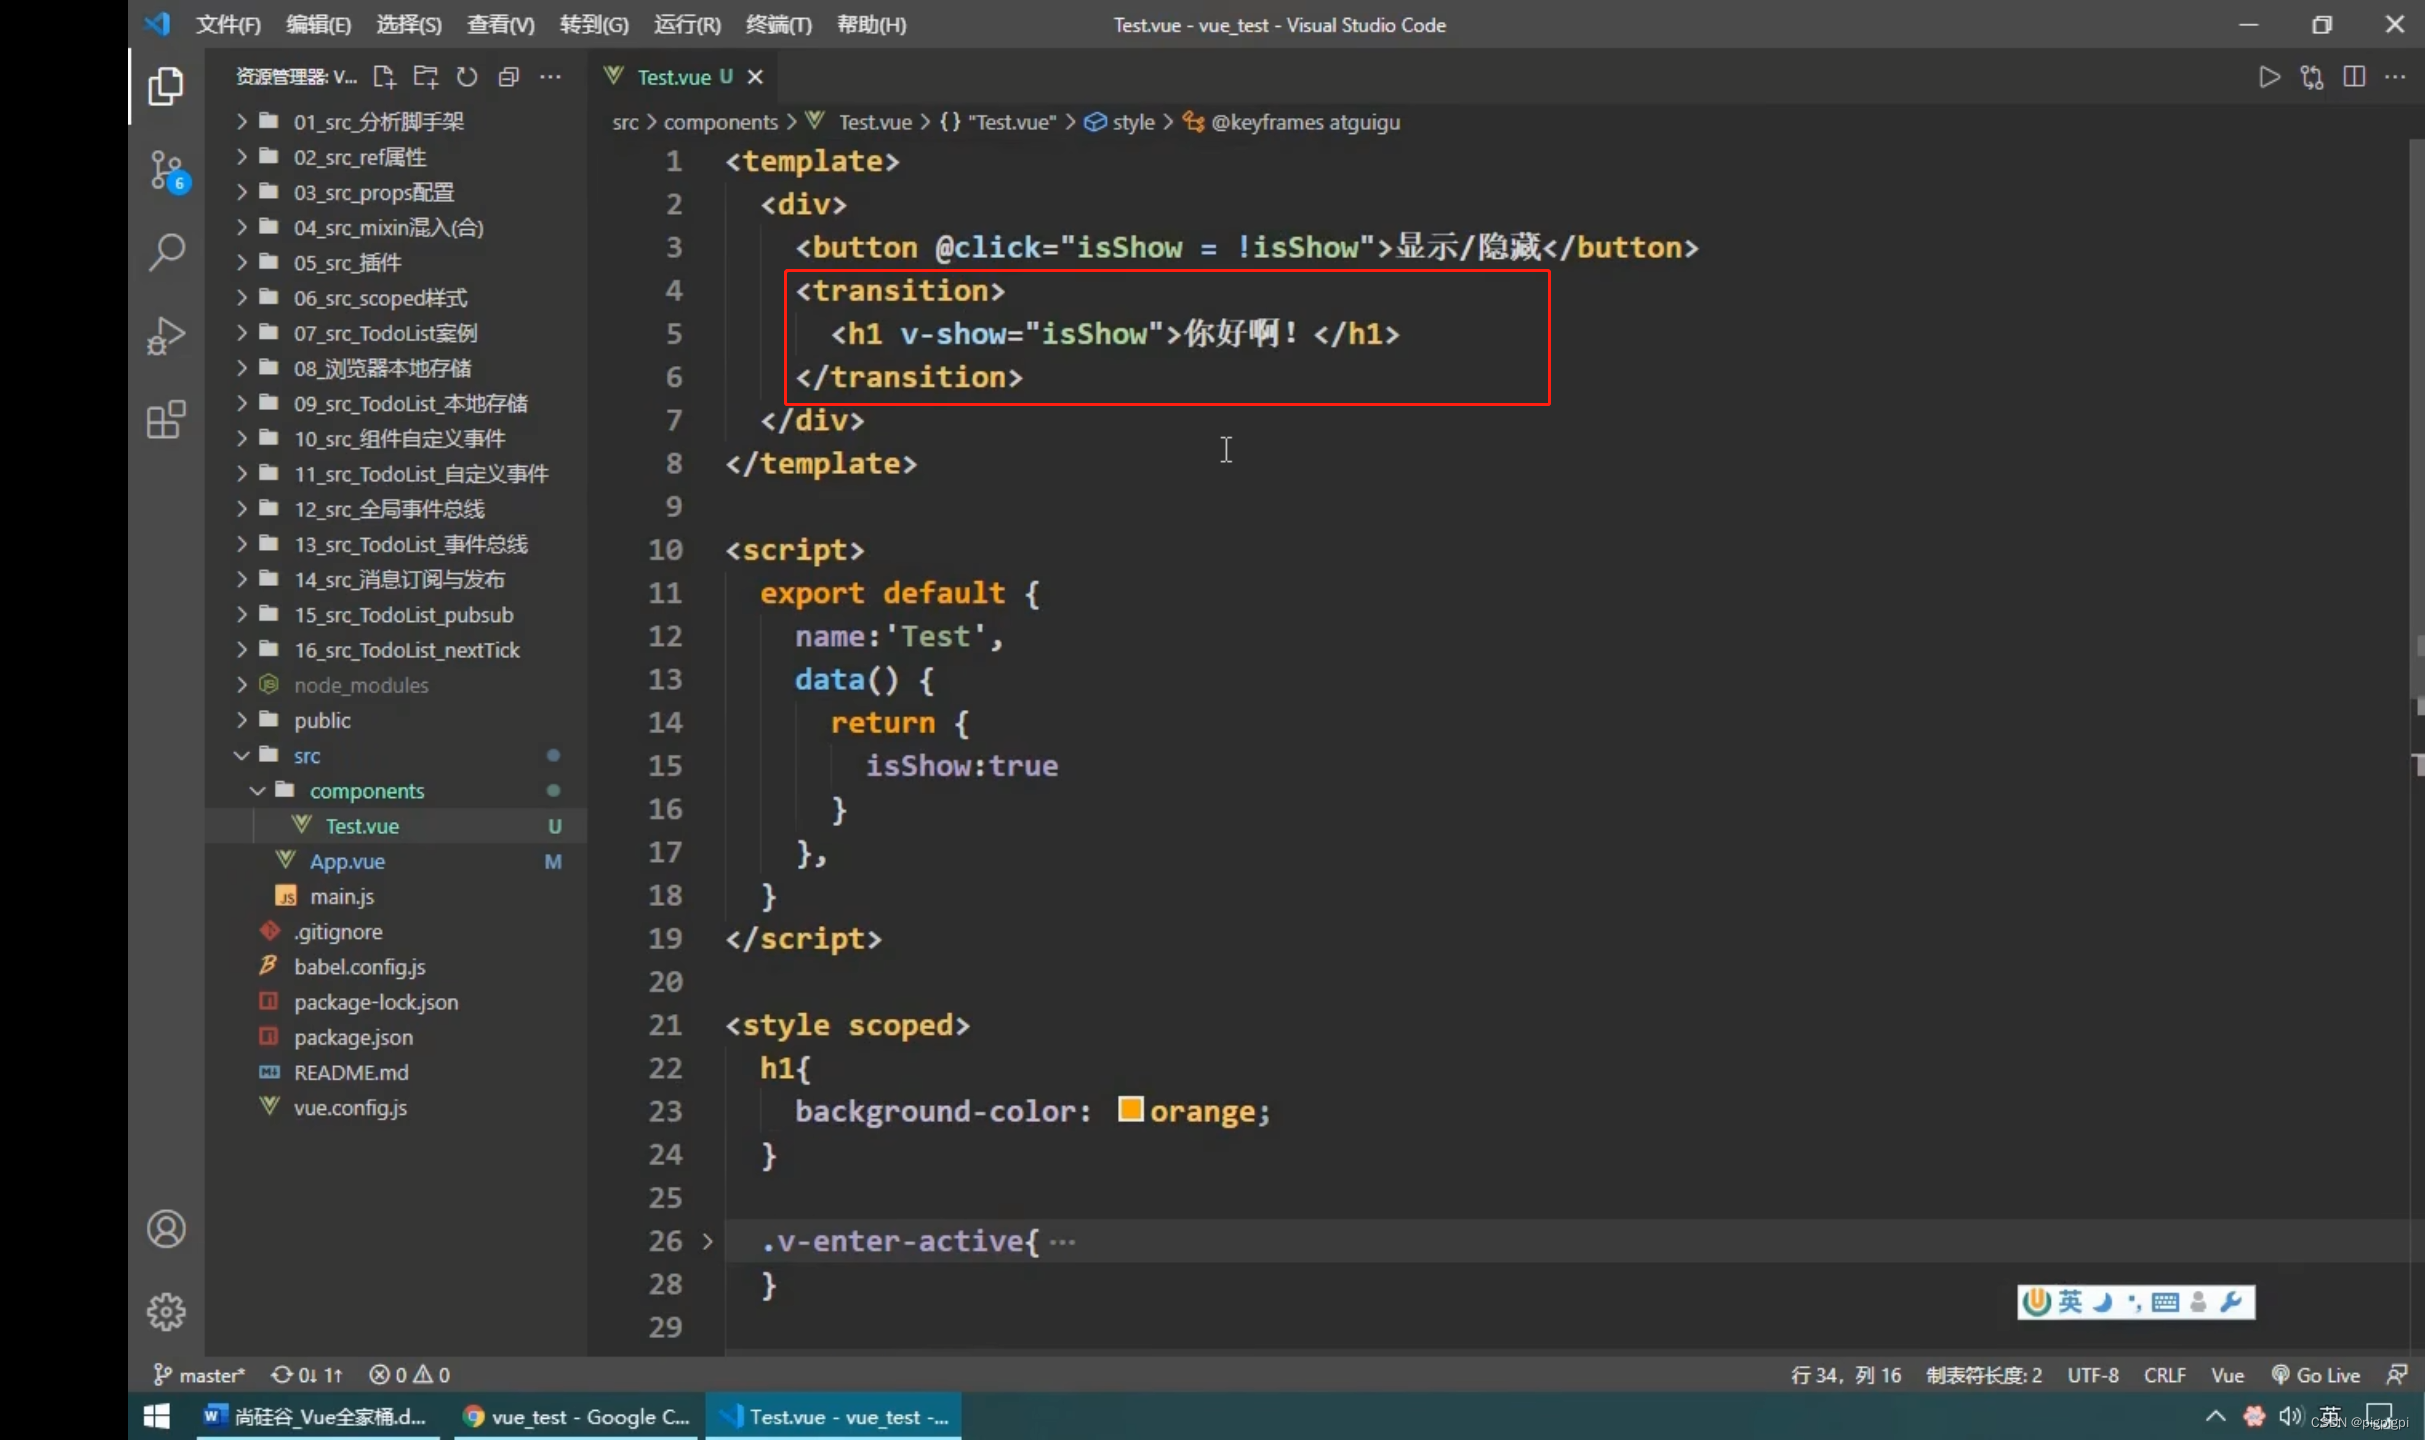Open the 文件(F) menu
Screen dimensions: 2425x1440
click(x=228, y=25)
